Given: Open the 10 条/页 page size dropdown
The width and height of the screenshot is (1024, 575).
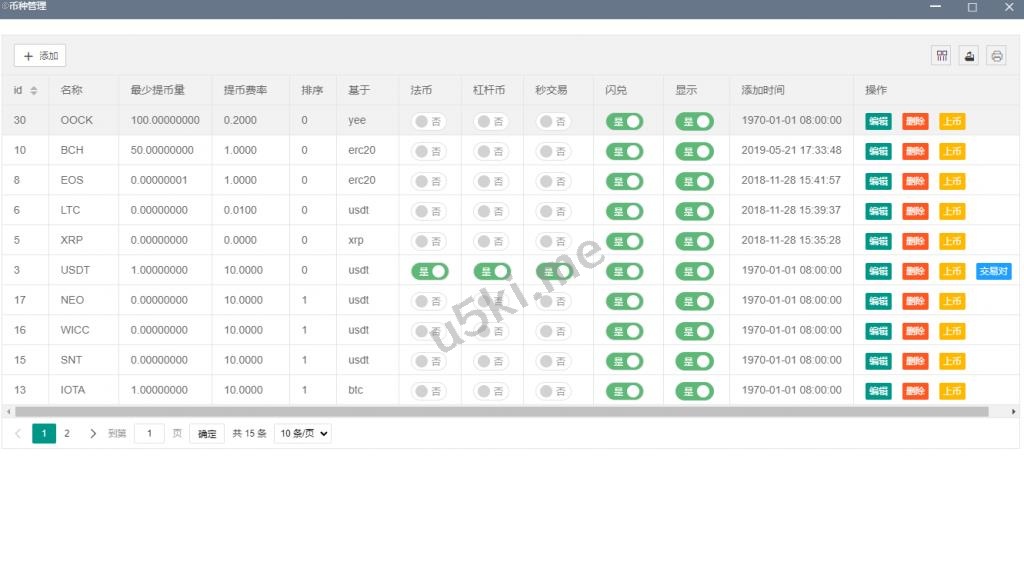Looking at the screenshot, I should click(x=303, y=434).
